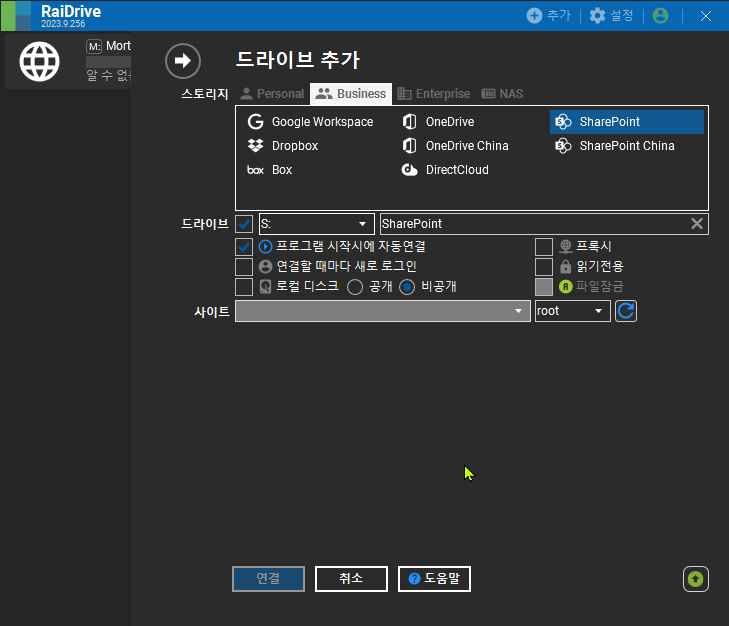Switch to the Enterprise storage tab
The height and width of the screenshot is (626, 729).
(434, 94)
